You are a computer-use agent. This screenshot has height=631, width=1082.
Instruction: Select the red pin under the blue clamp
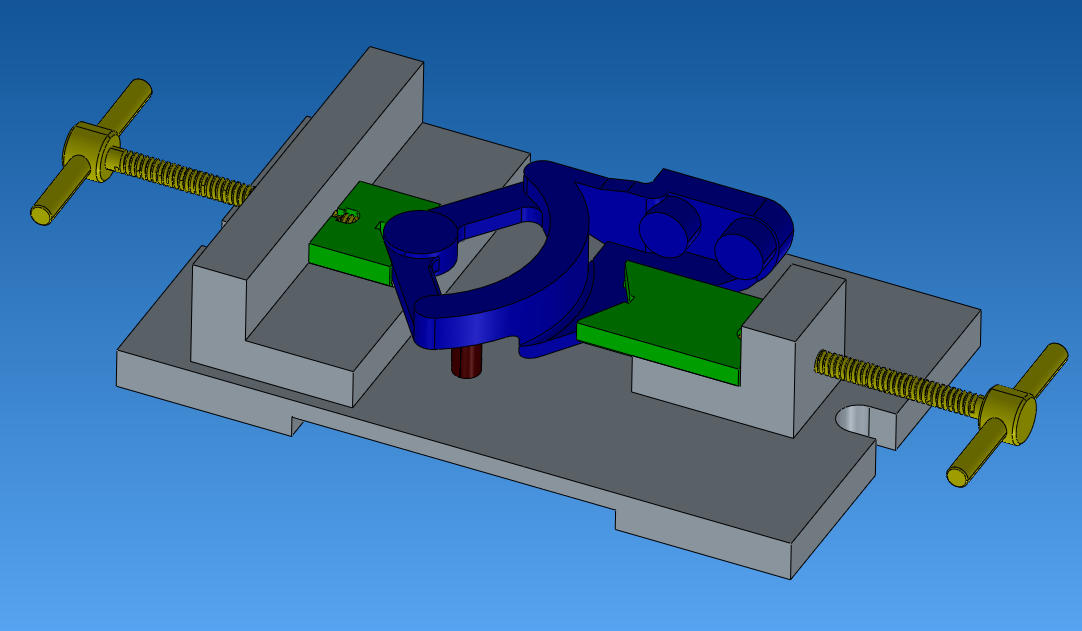coord(465,362)
